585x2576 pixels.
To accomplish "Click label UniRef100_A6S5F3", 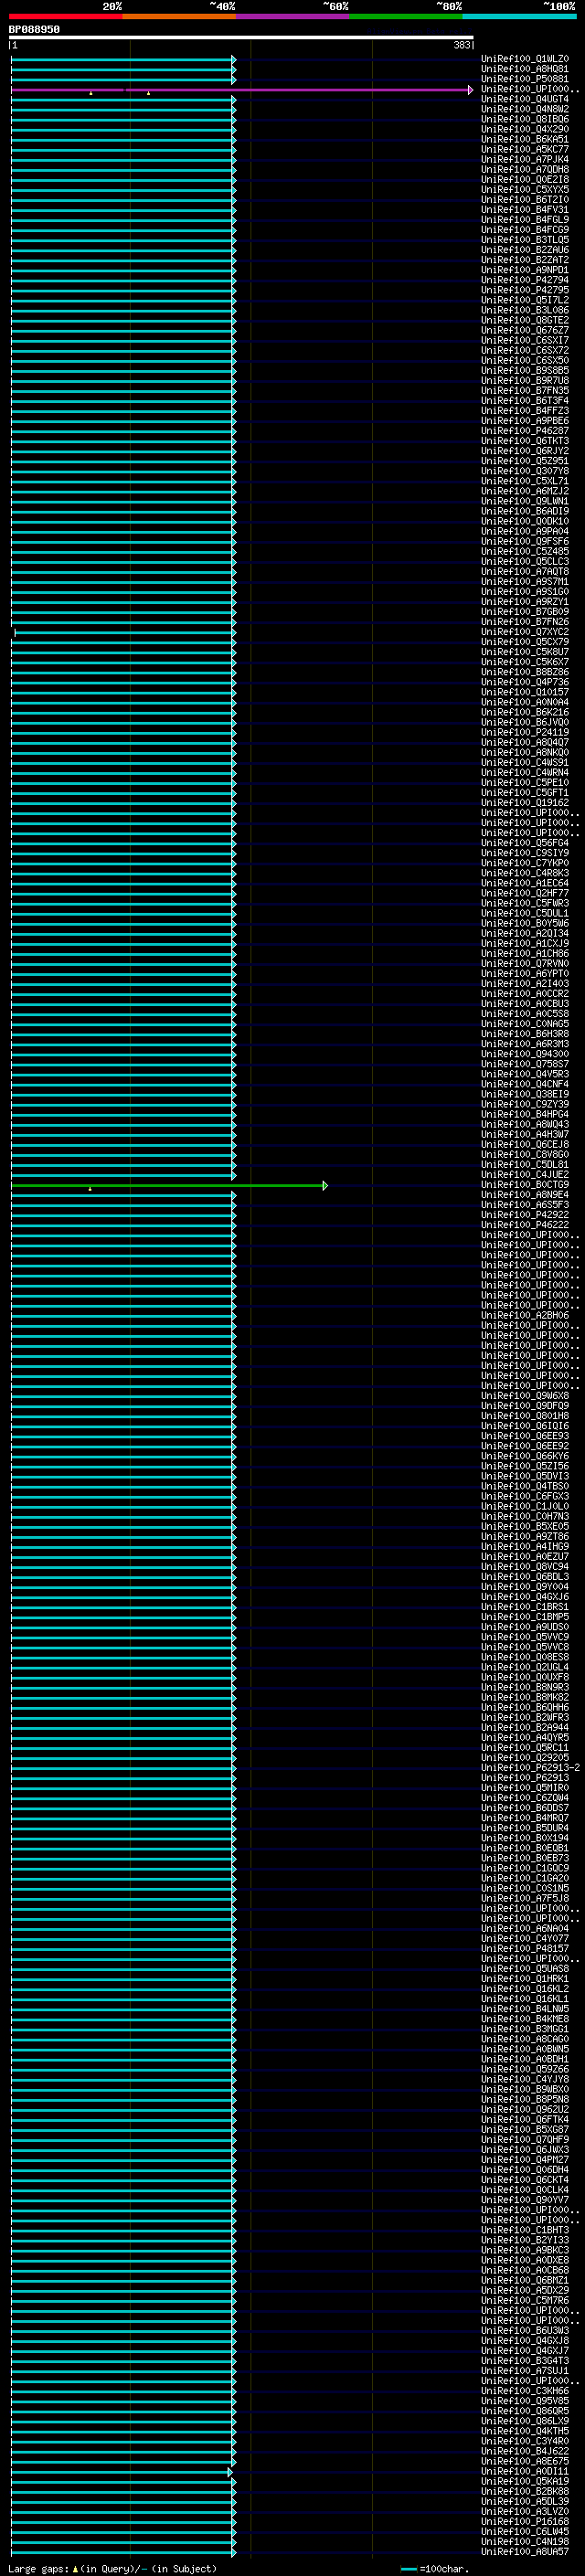I will point(525,1205).
